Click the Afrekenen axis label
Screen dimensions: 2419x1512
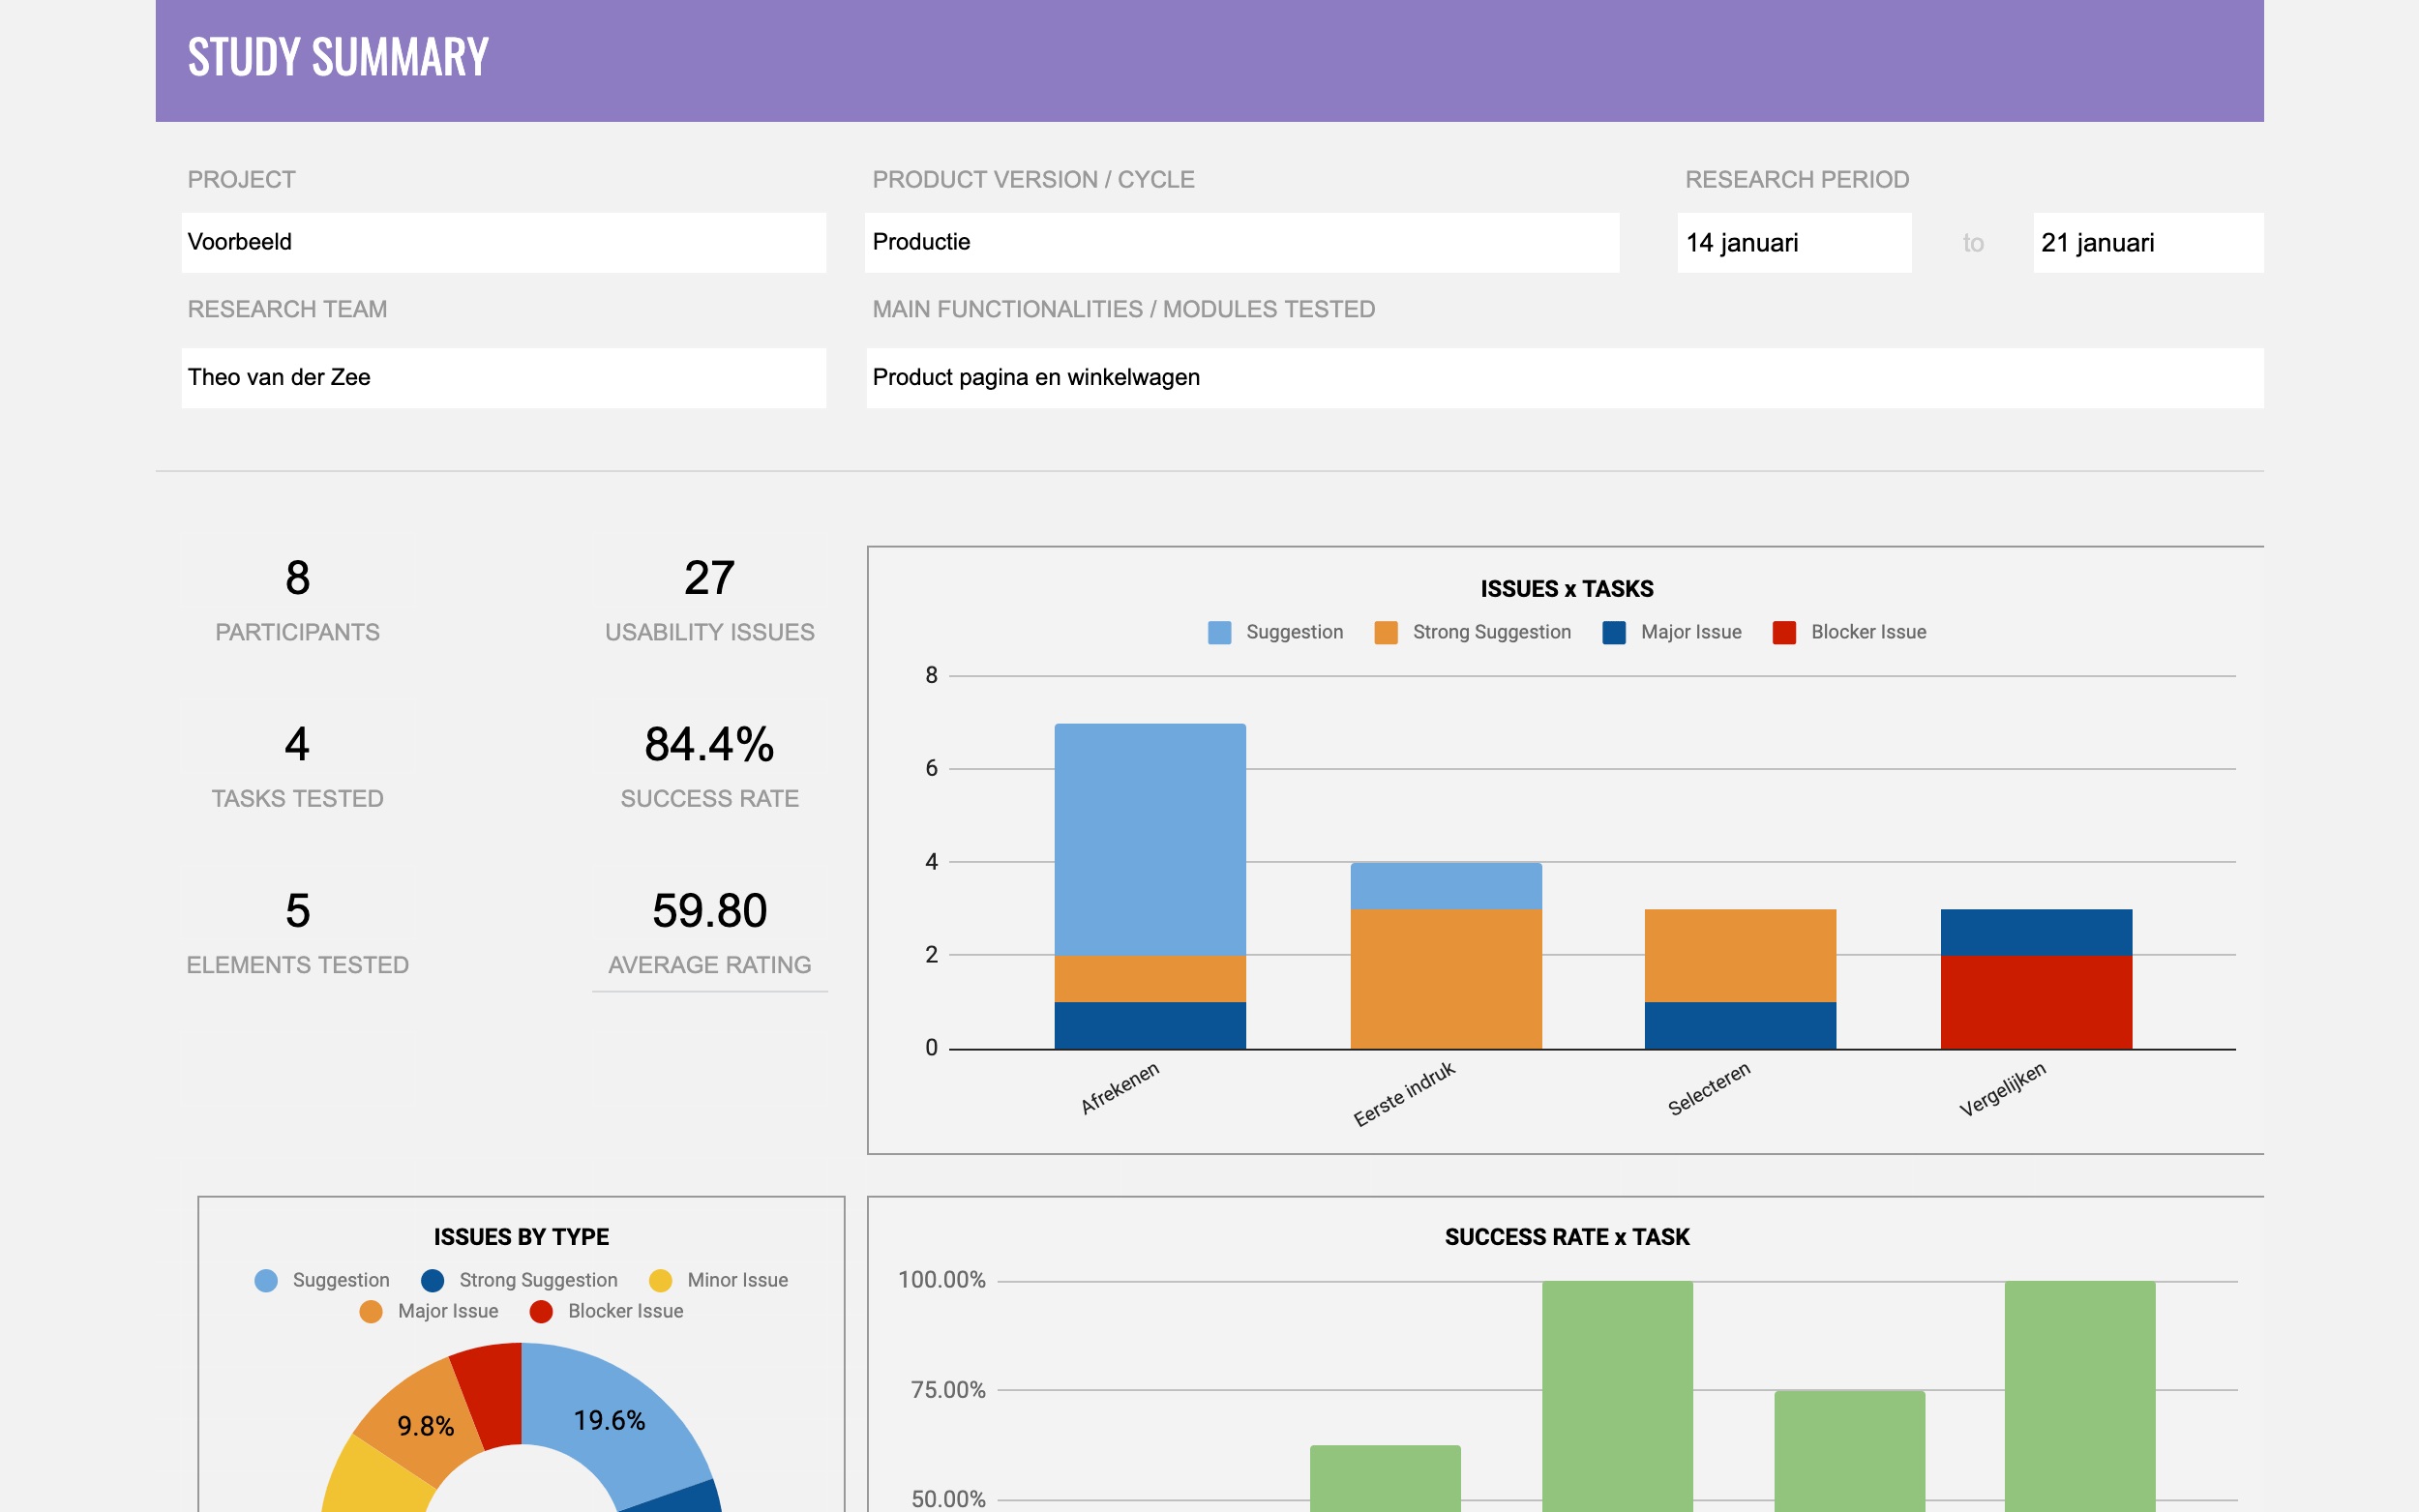click(x=1120, y=1088)
